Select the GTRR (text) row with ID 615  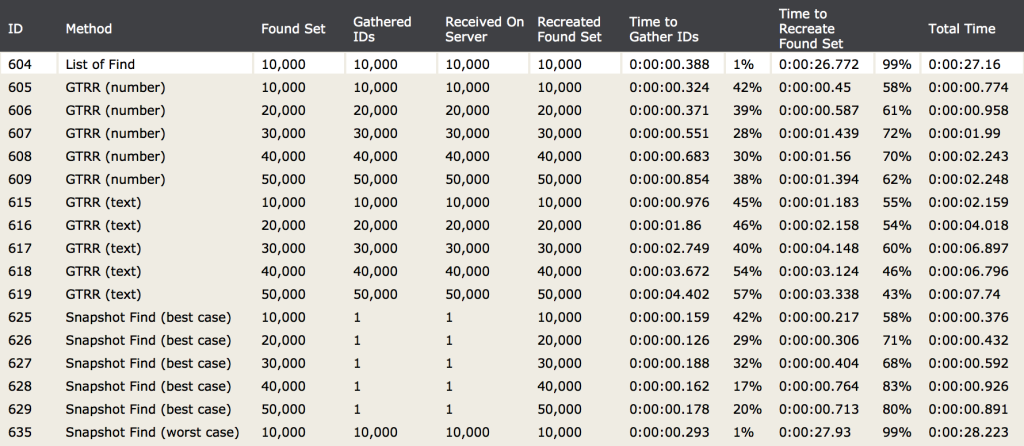[x=512, y=202]
